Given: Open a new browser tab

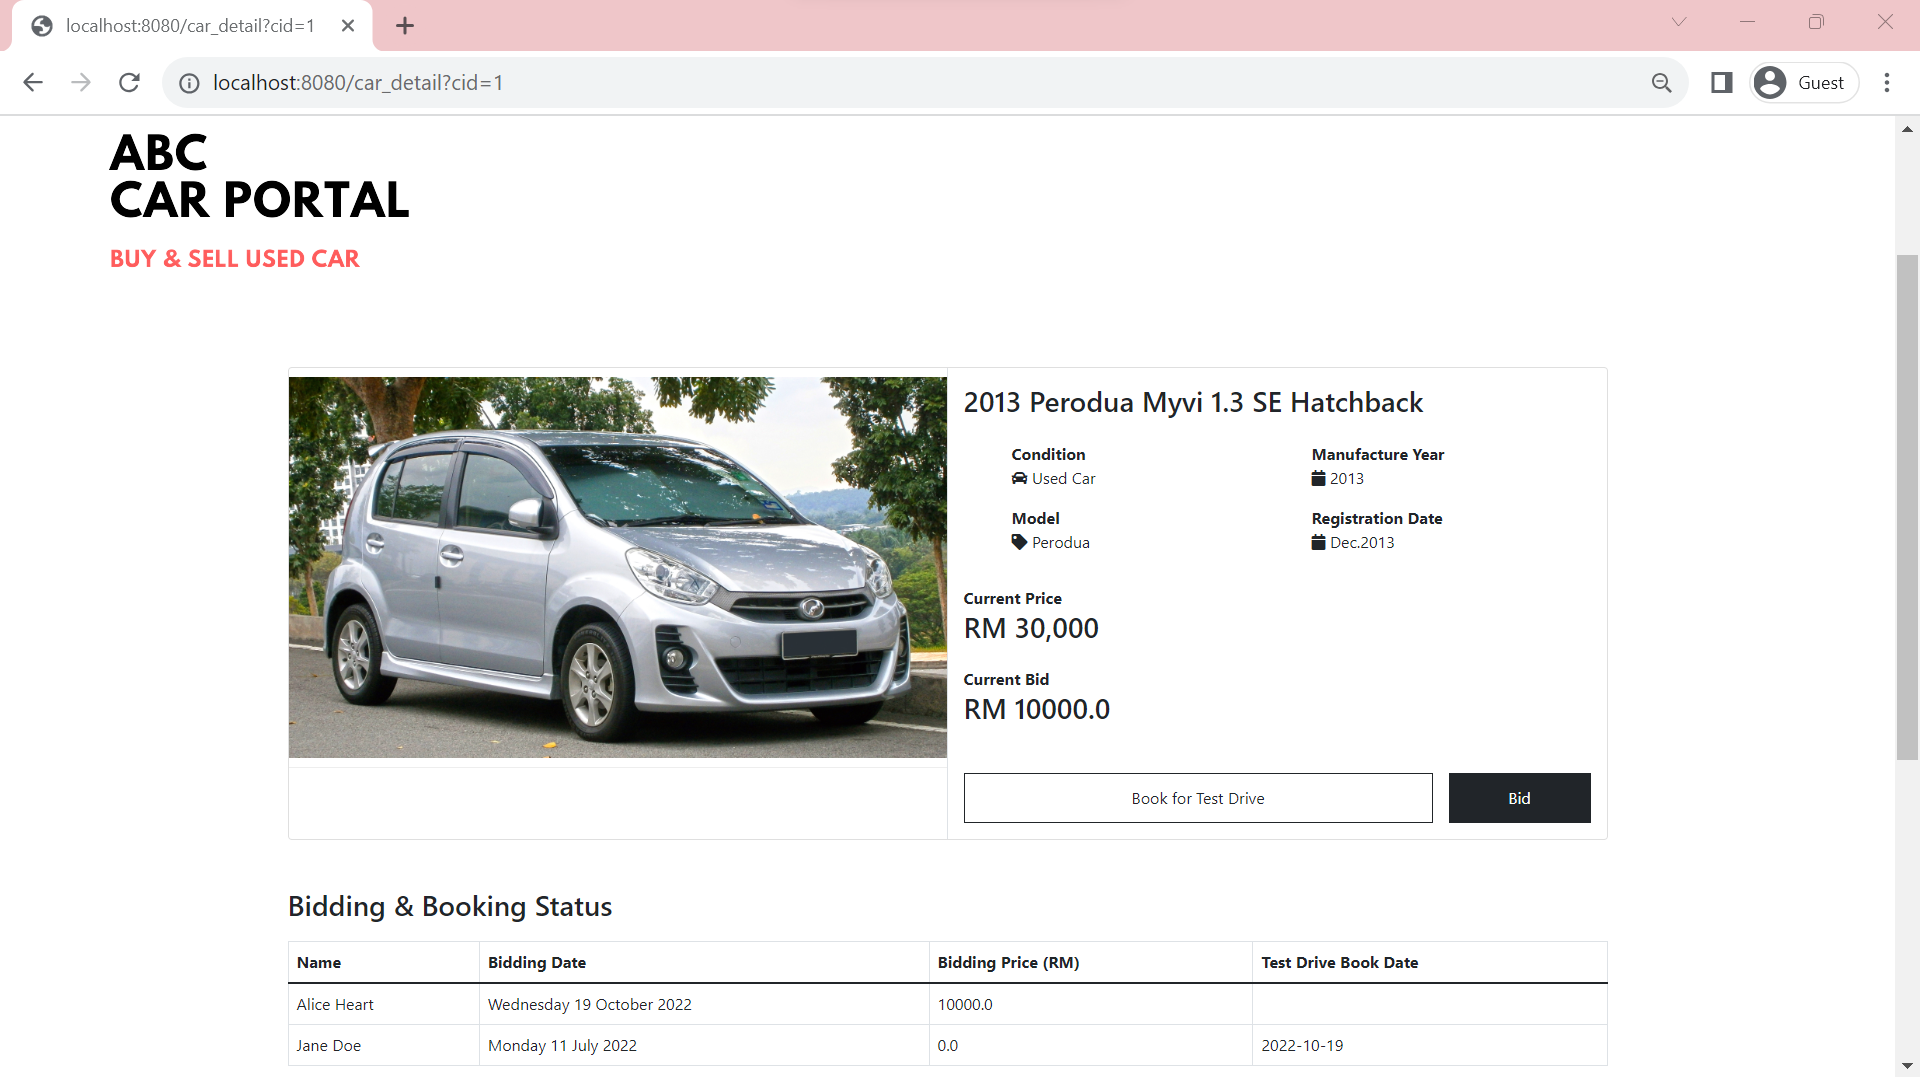Looking at the screenshot, I should point(404,26).
